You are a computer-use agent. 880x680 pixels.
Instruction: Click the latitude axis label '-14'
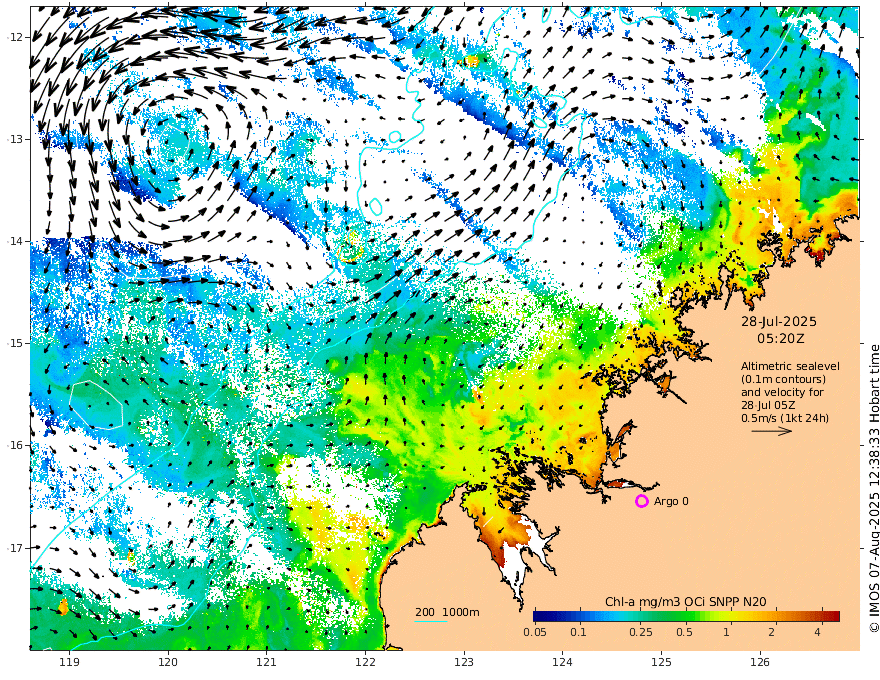click(16, 241)
